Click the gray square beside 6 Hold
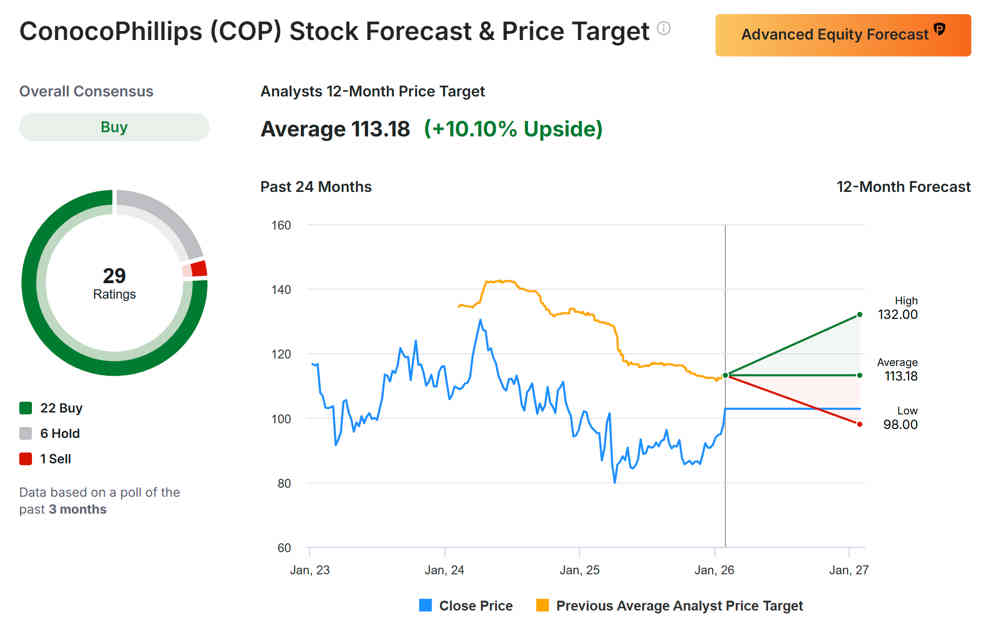 pos(26,434)
